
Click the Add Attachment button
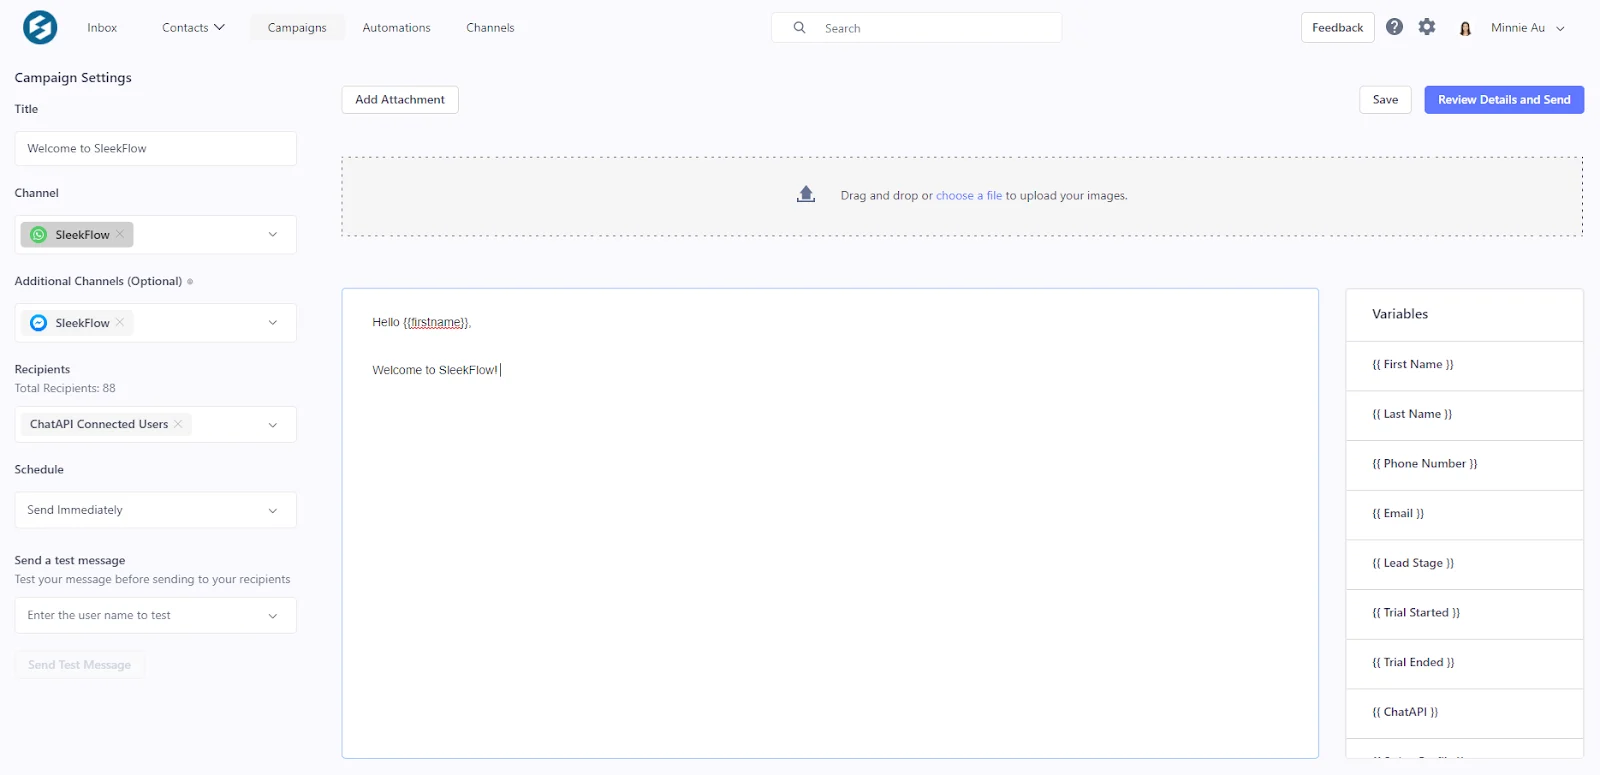coord(400,100)
